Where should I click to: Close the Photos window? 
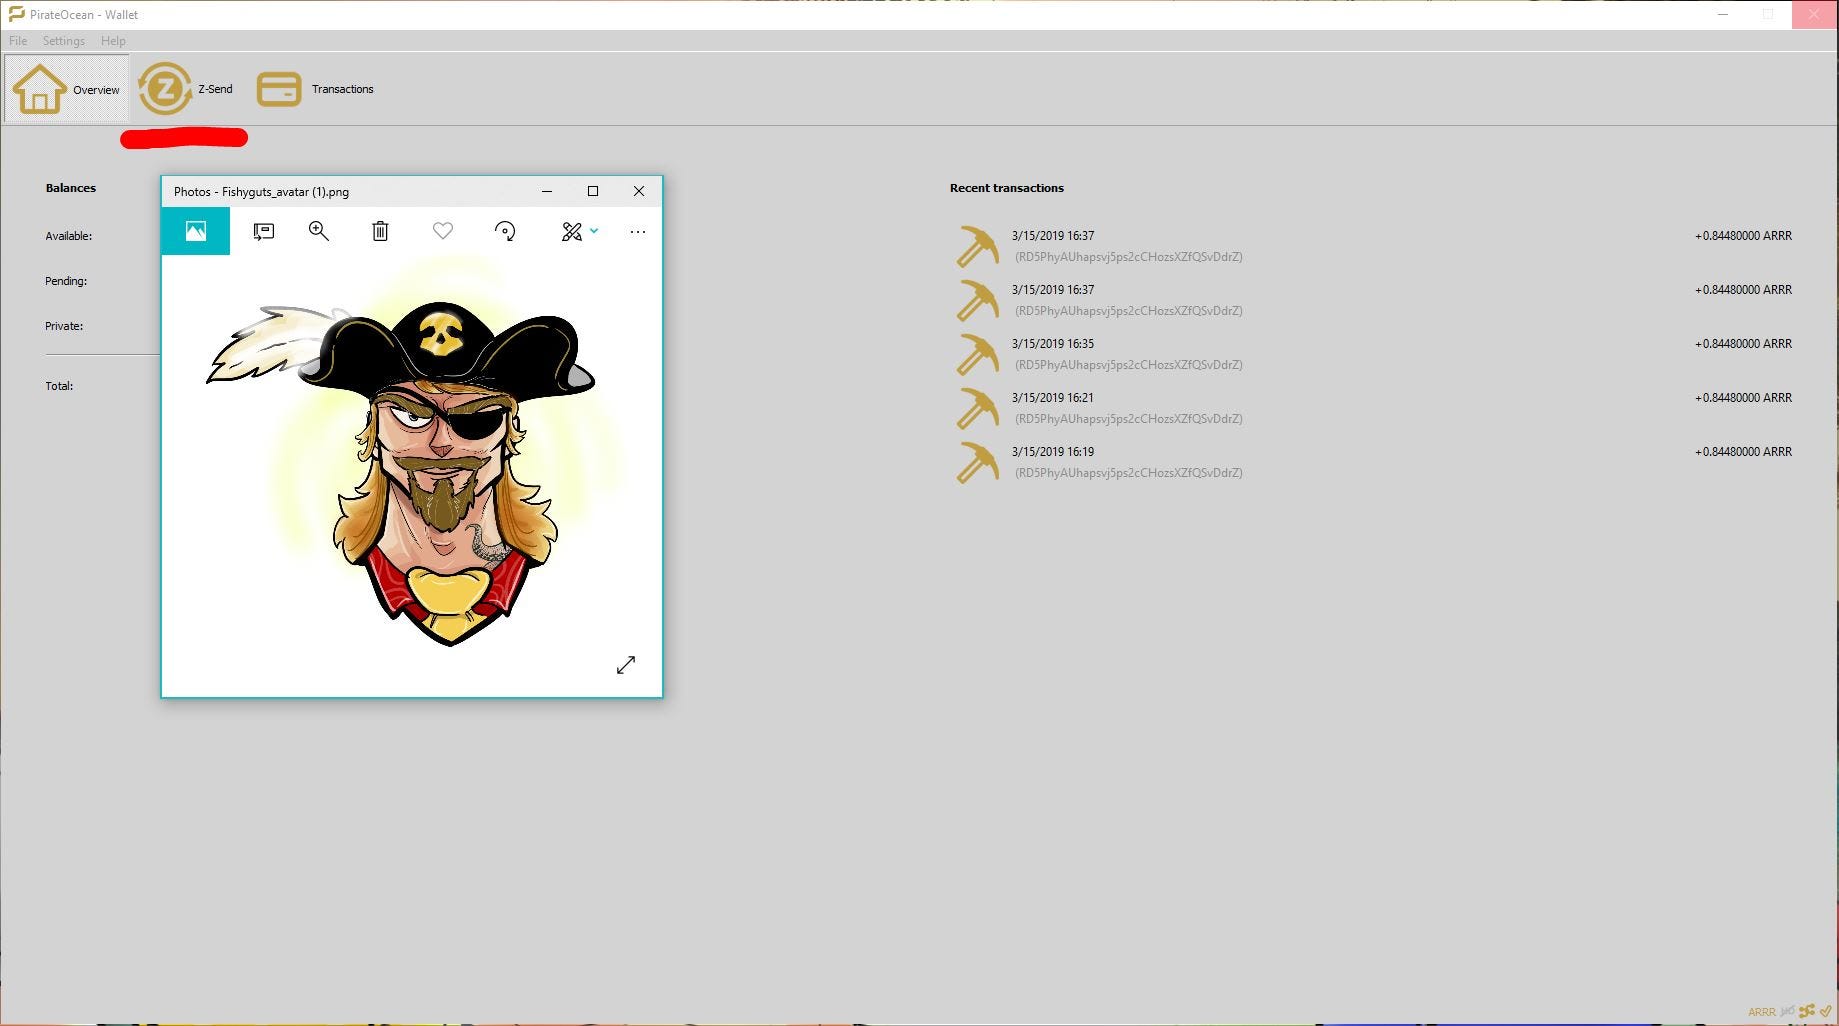(x=639, y=191)
